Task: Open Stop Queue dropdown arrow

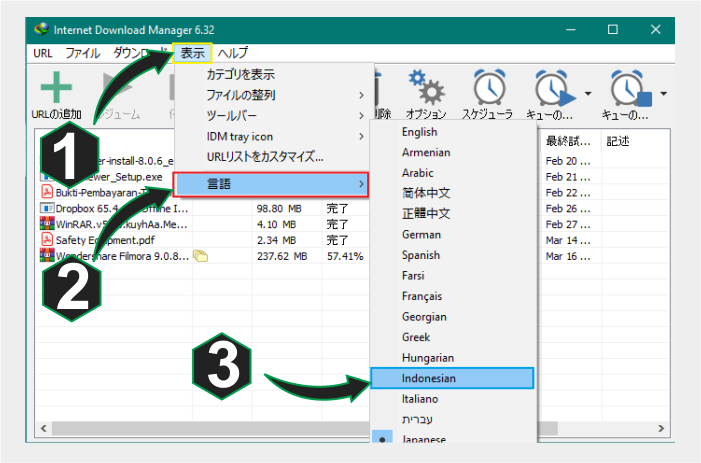Action: pos(663,93)
